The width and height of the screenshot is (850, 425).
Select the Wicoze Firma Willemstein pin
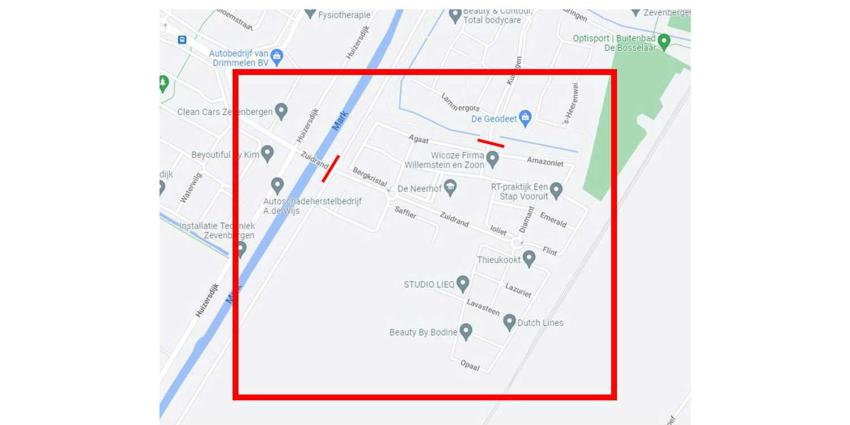pyautogui.click(x=492, y=159)
